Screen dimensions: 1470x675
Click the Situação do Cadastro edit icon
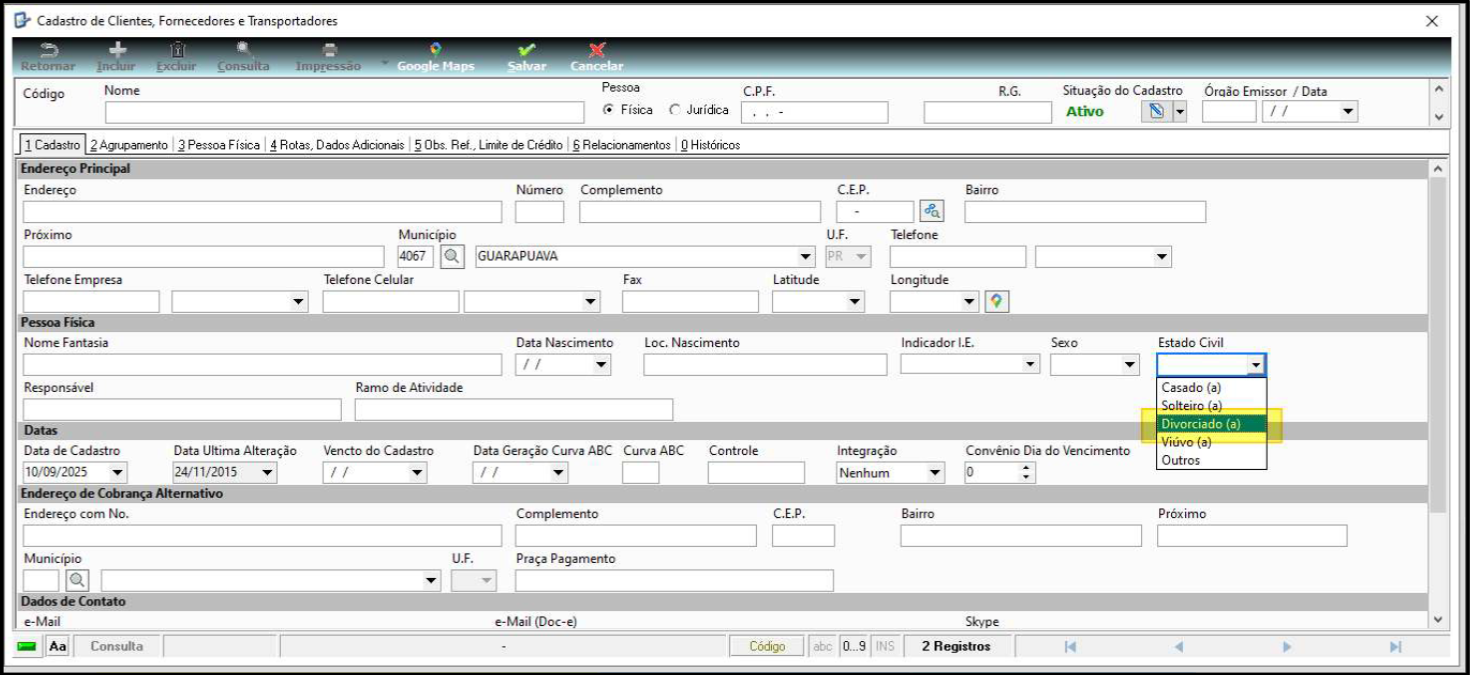click(x=1155, y=111)
